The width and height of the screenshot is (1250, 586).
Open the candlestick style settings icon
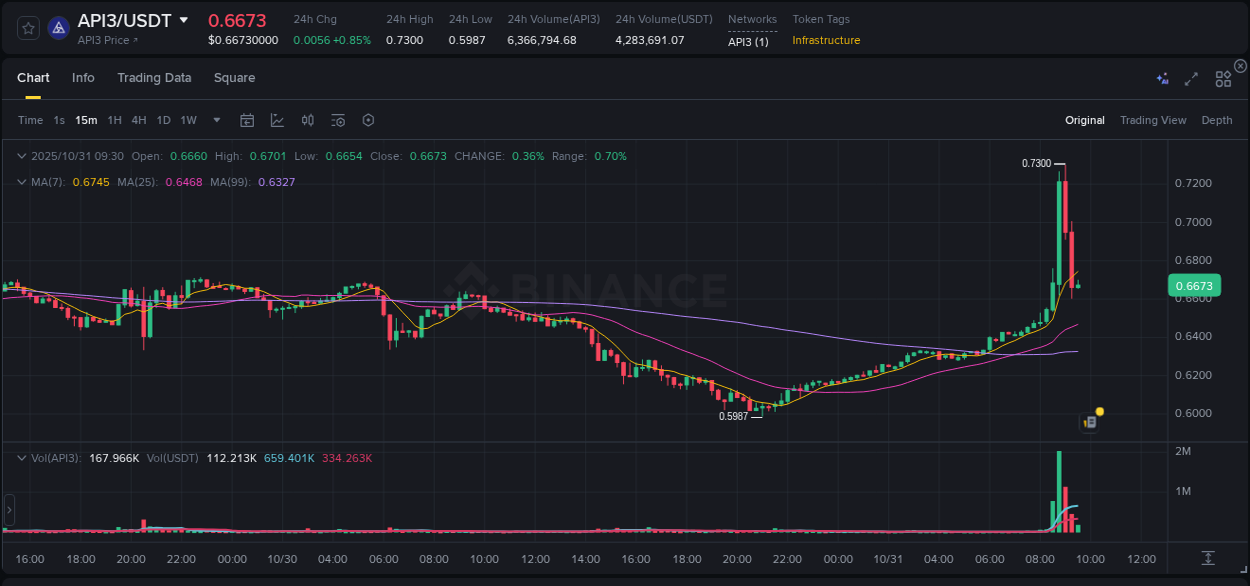pos(307,119)
